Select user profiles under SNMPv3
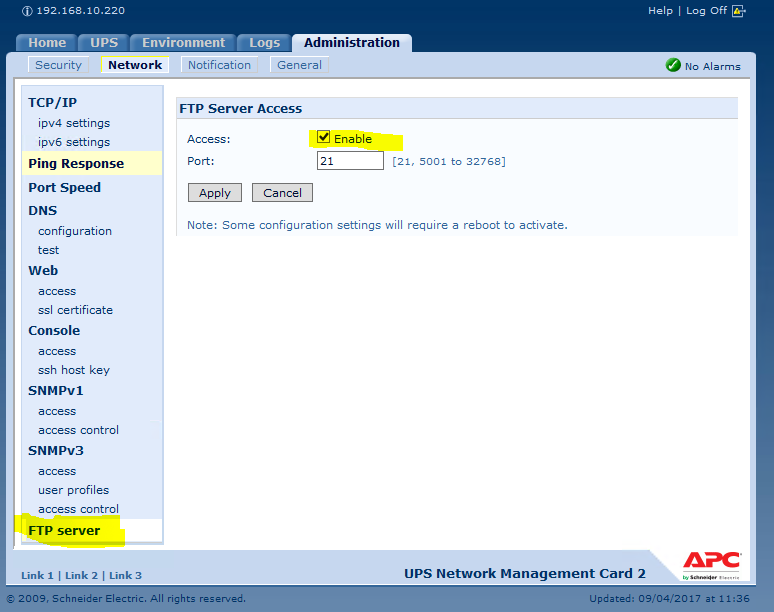 (x=73, y=490)
